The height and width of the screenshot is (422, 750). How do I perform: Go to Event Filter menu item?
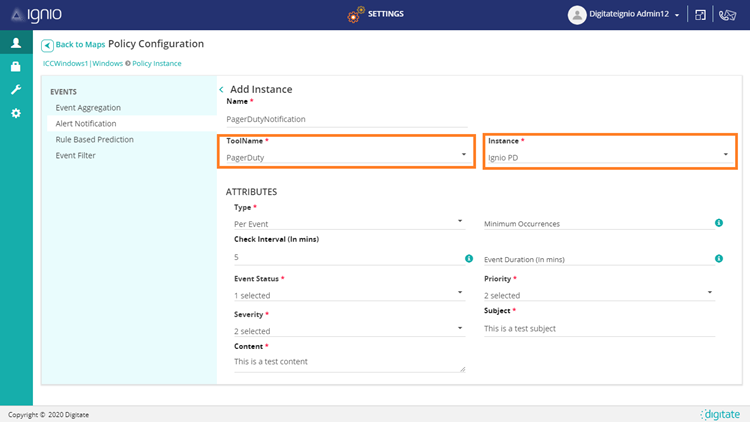(76, 155)
